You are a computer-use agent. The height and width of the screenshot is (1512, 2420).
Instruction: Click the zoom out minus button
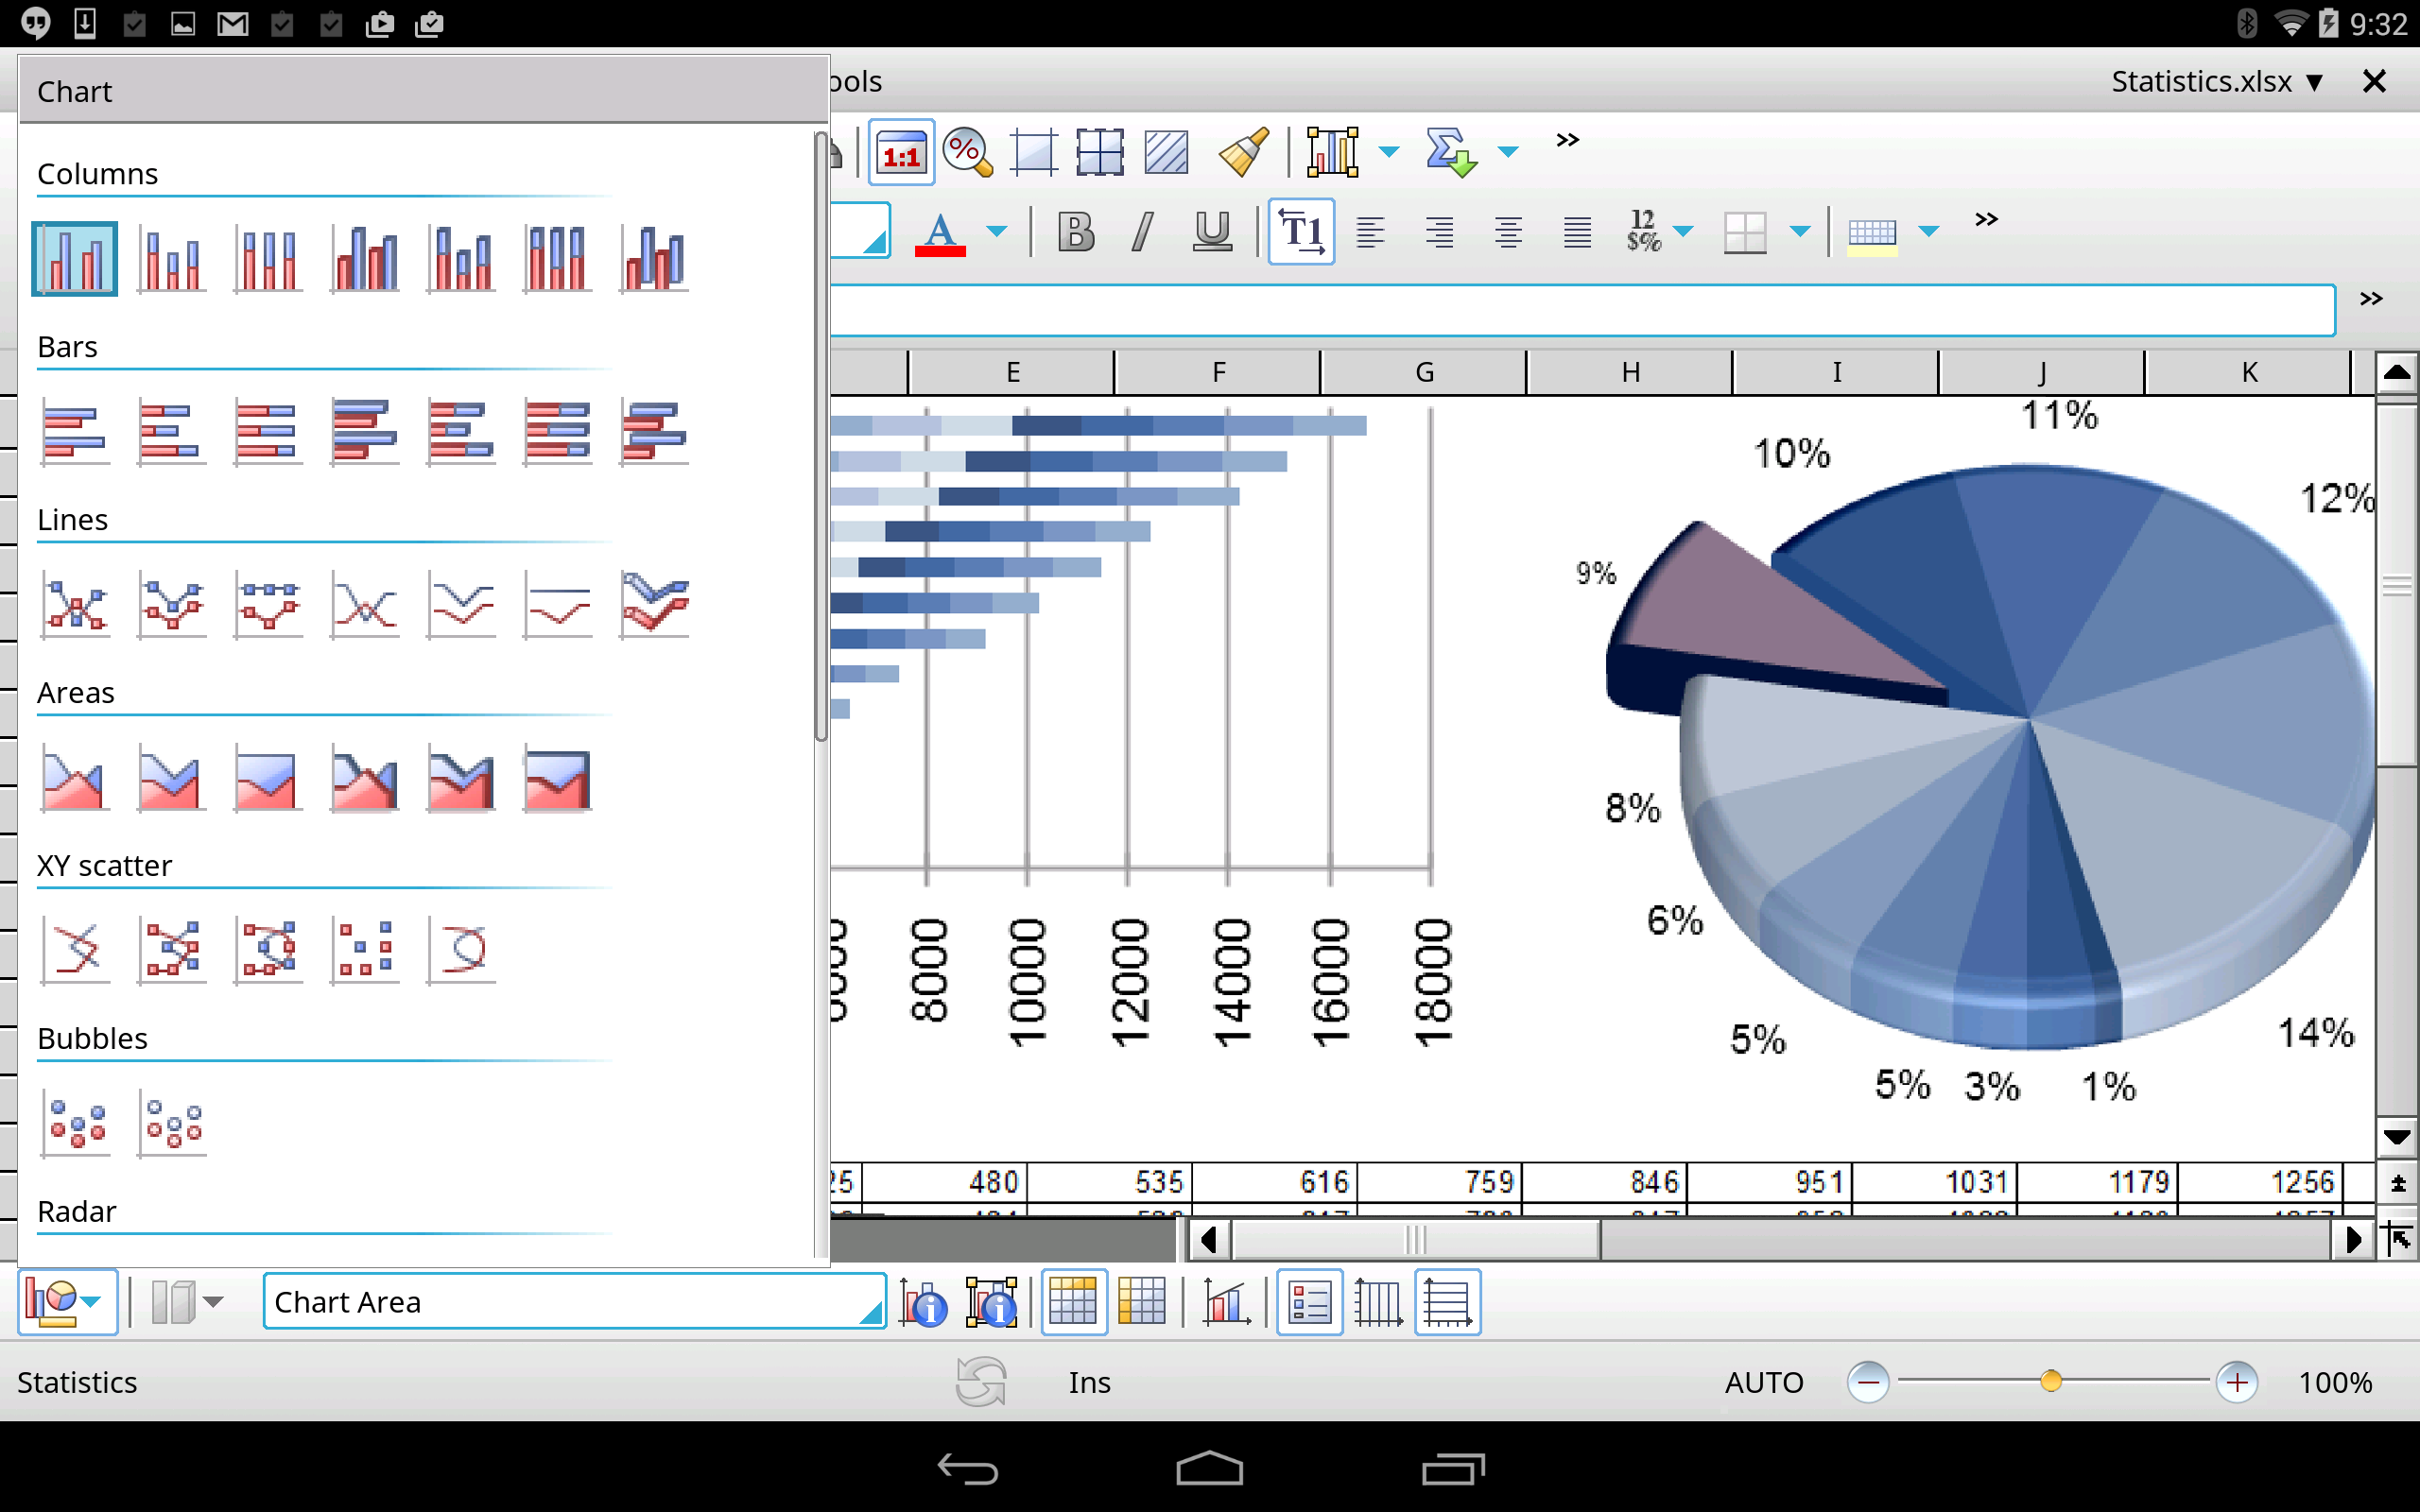click(x=1867, y=1382)
